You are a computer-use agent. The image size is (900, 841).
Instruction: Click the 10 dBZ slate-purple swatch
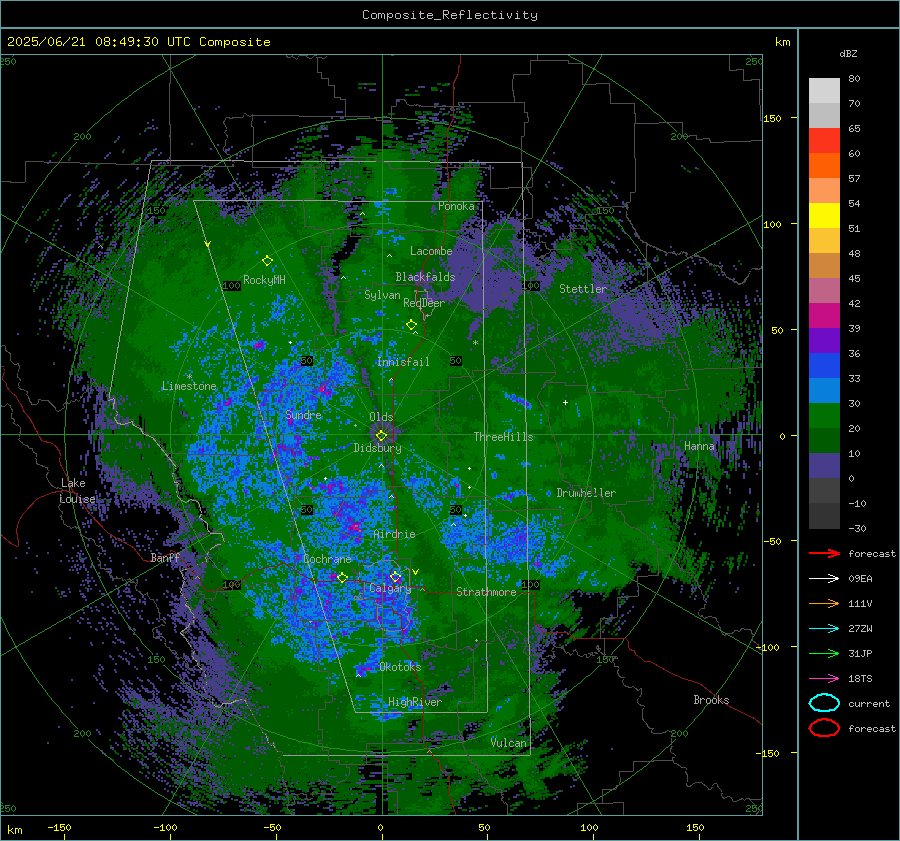coord(824,466)
